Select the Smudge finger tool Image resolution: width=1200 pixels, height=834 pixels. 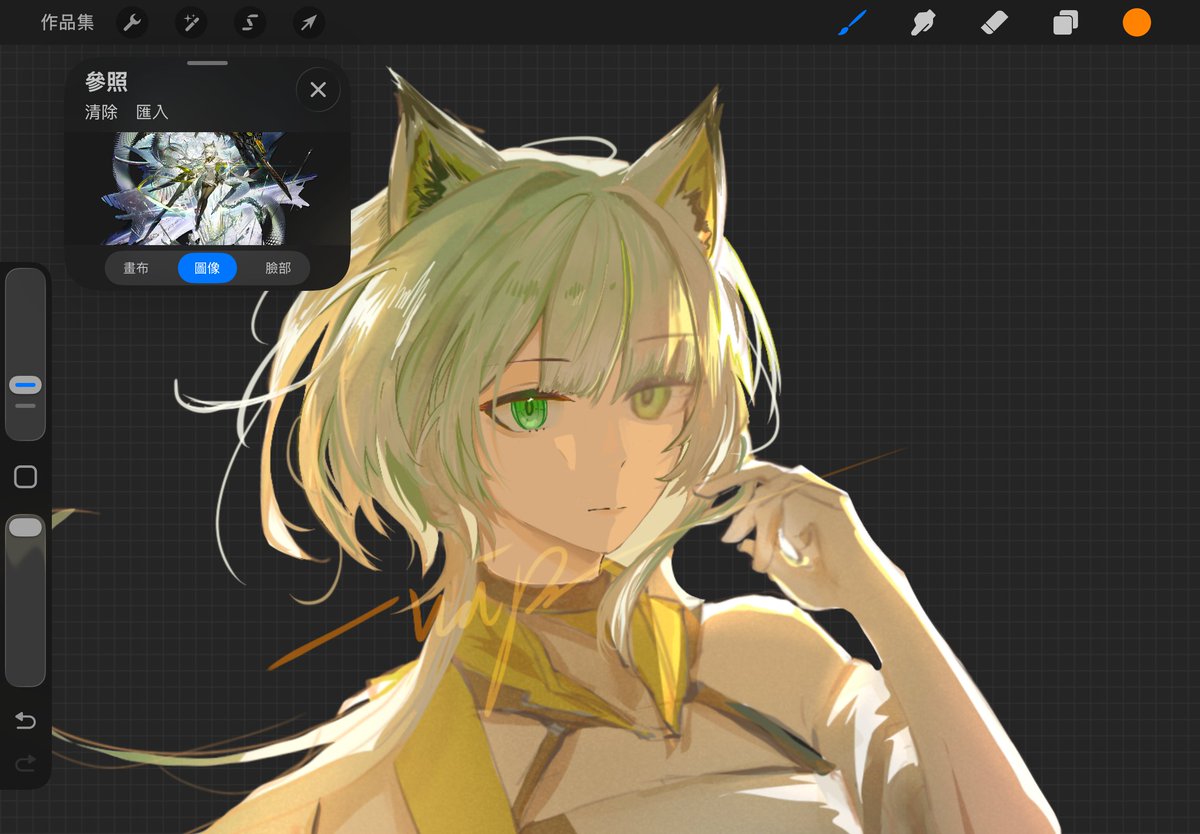click(x=922, y=22)
